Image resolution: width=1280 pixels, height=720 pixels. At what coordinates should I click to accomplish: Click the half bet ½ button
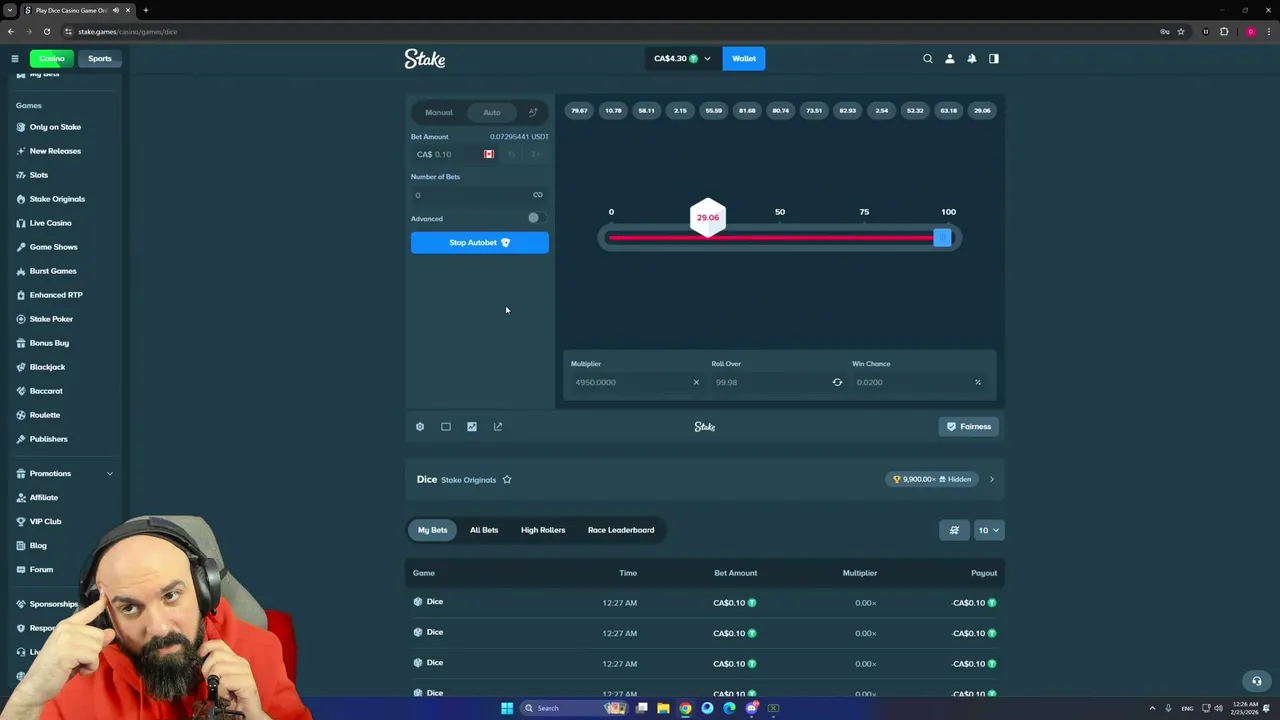tap(512, 154)
